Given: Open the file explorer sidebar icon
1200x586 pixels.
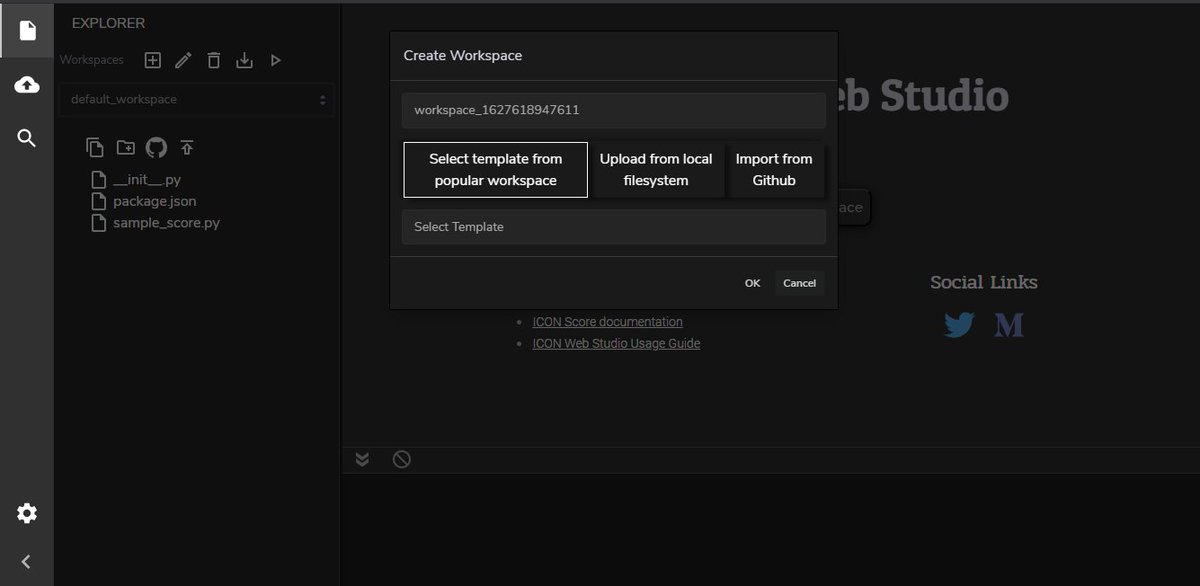Looking at the screenshot, I should (27, 30).
